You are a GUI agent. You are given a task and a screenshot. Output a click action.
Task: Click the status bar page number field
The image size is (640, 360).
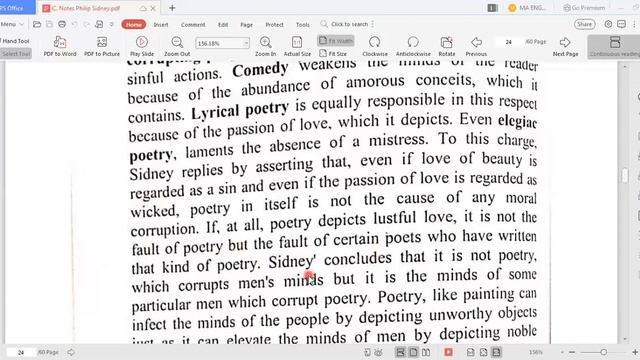click(21, 352)
